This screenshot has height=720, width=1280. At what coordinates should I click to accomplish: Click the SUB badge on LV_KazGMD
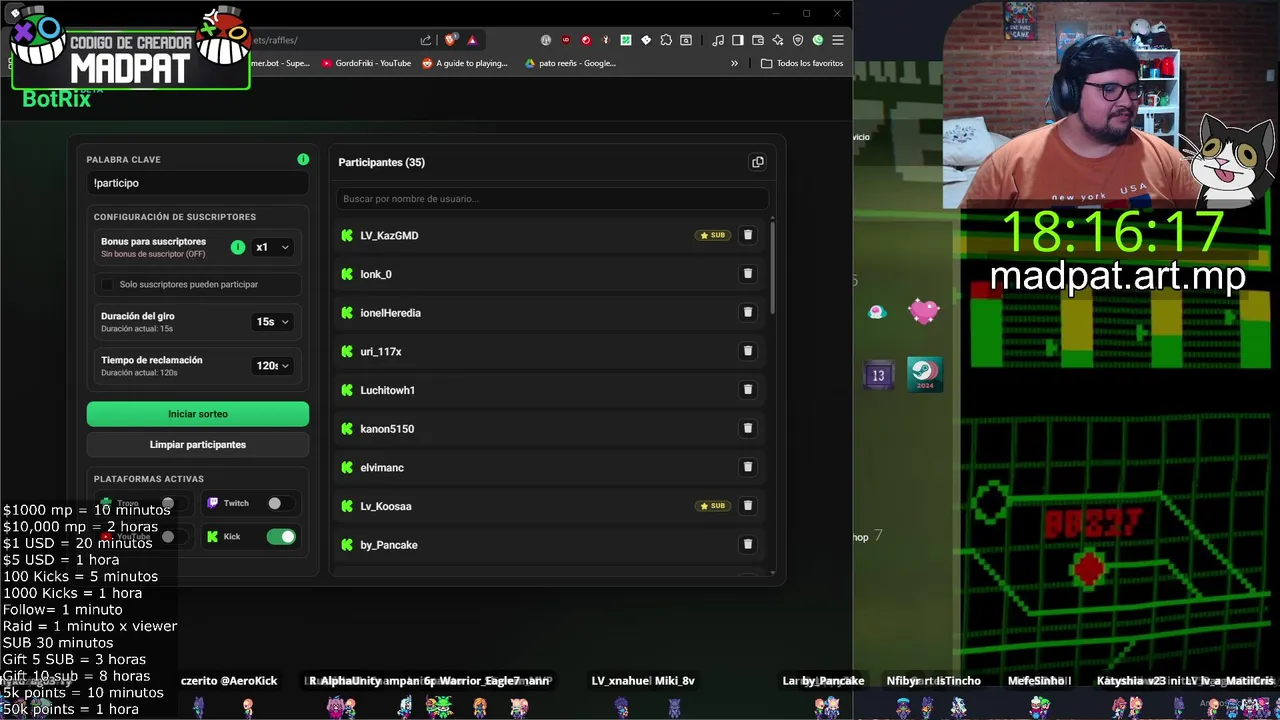(713, 235)
